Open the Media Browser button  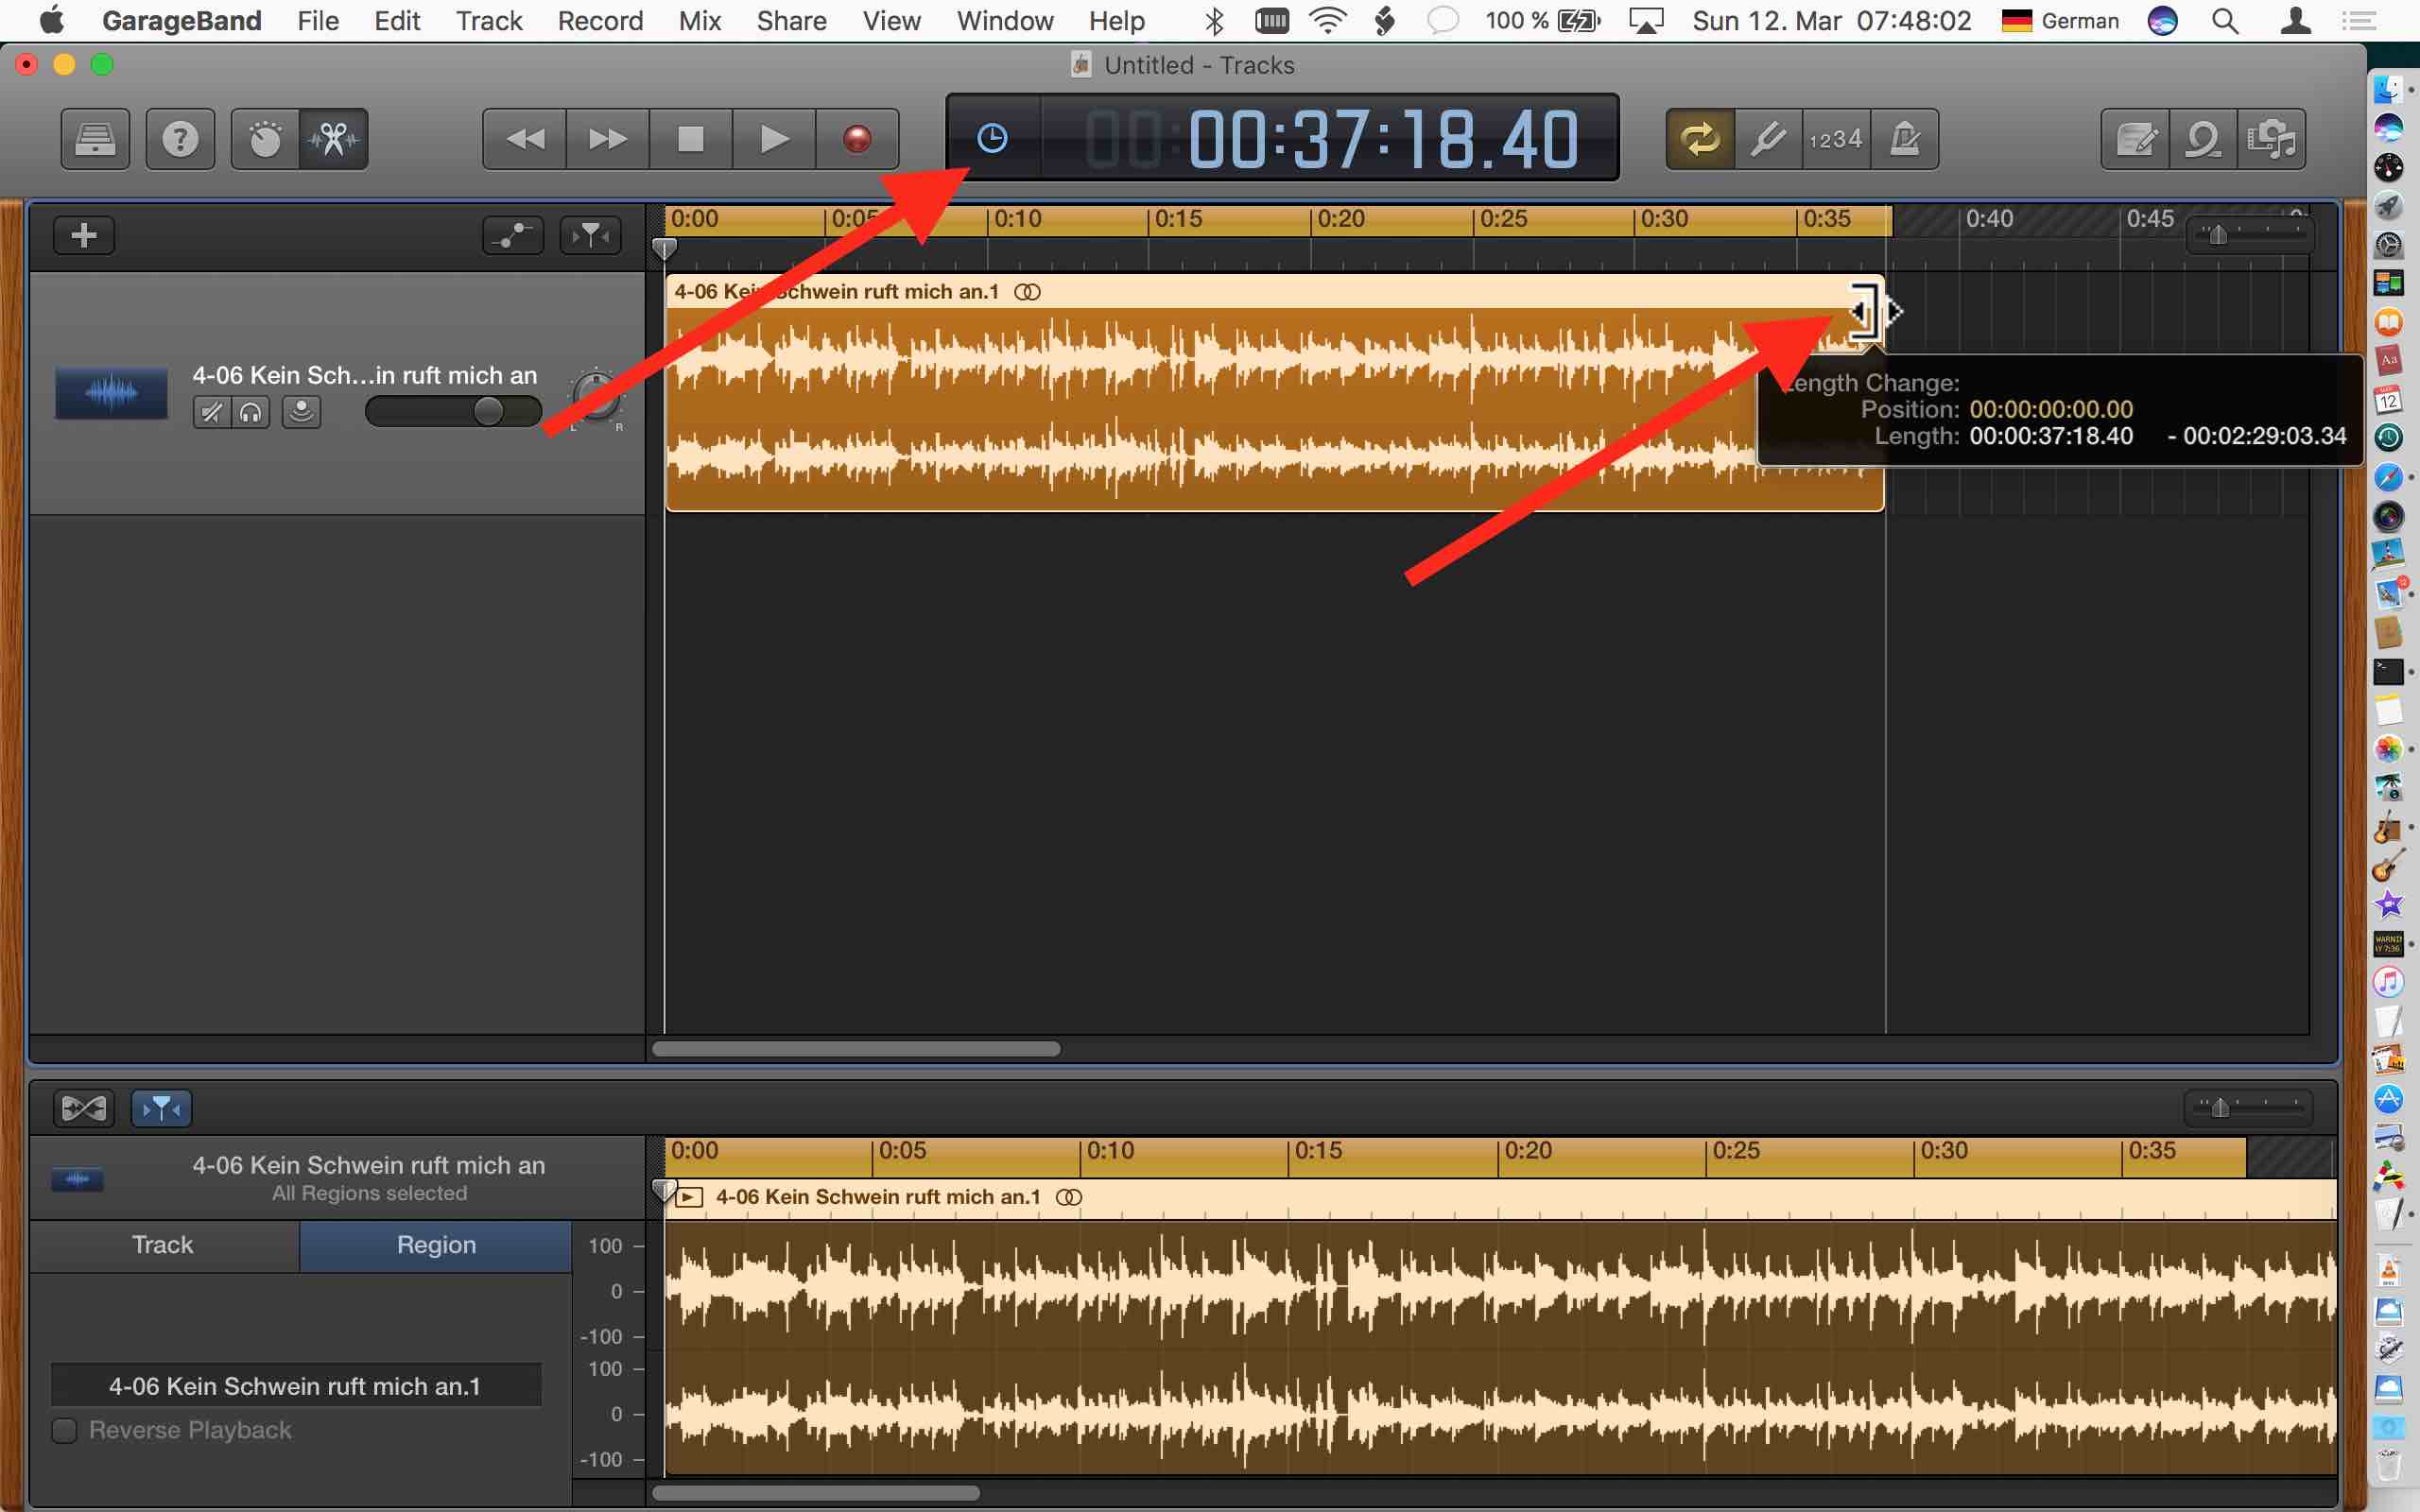2271,138
